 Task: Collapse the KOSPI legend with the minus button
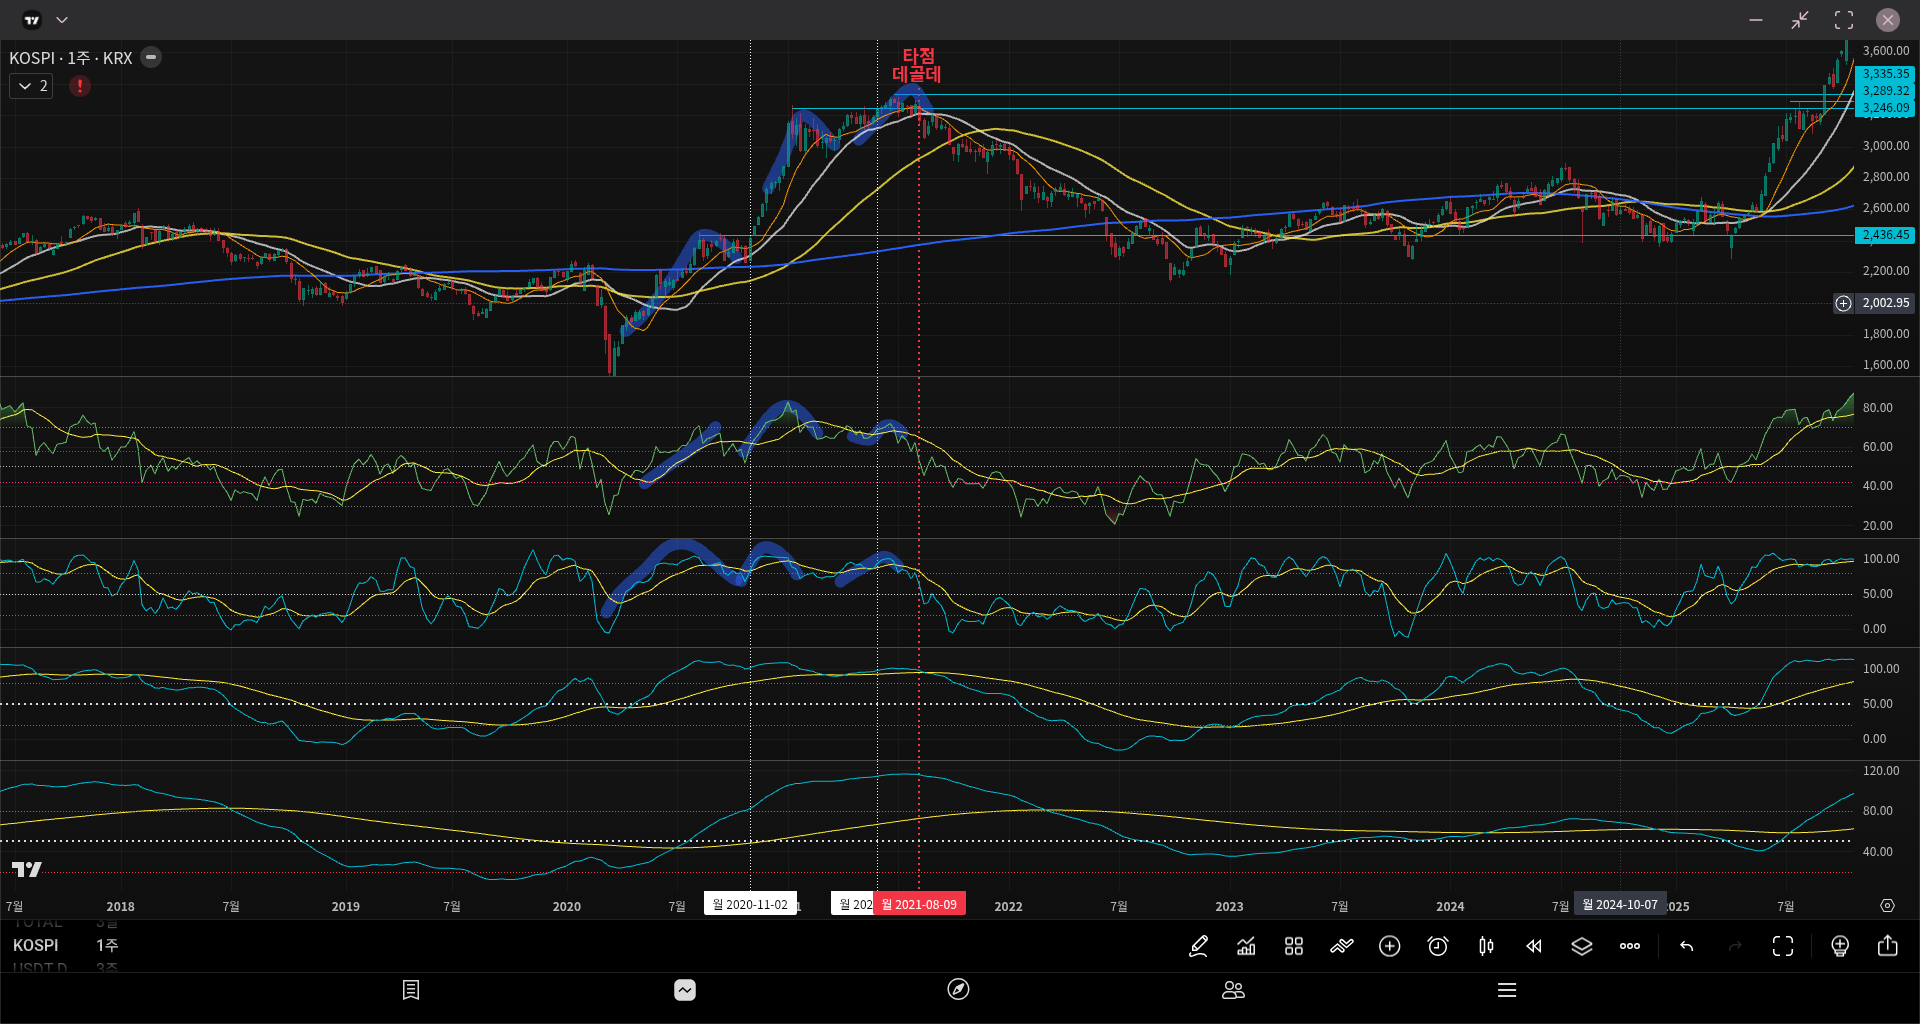[x=151, y=57]
